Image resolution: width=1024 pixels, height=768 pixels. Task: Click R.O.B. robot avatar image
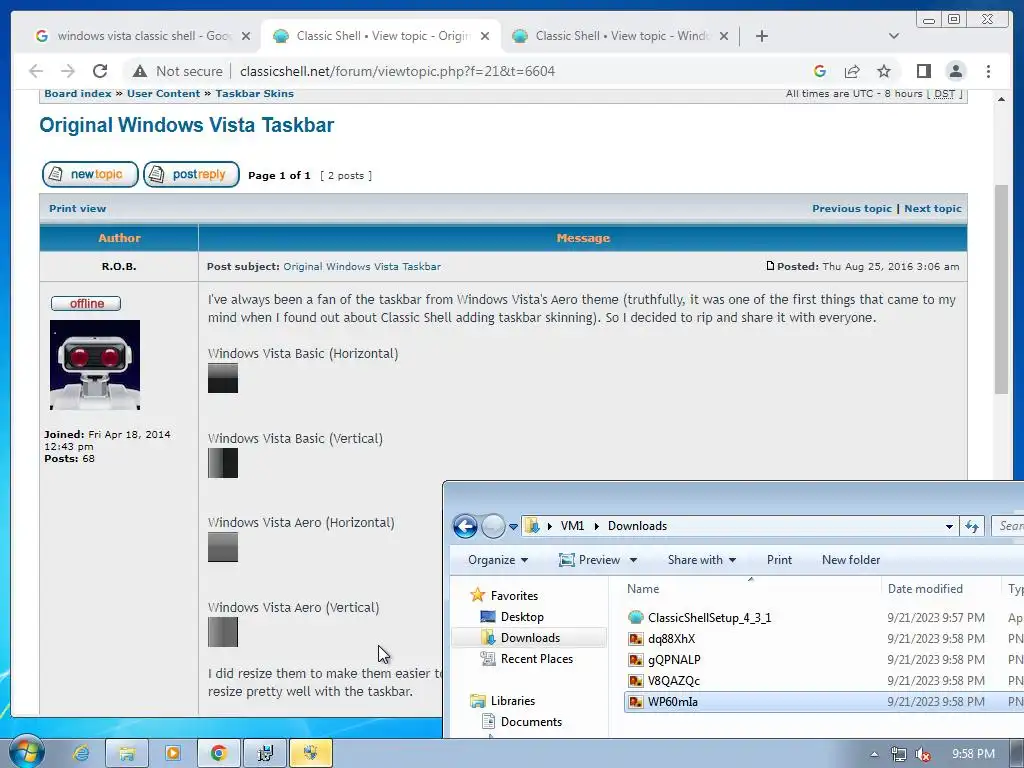tap(95, 365)
